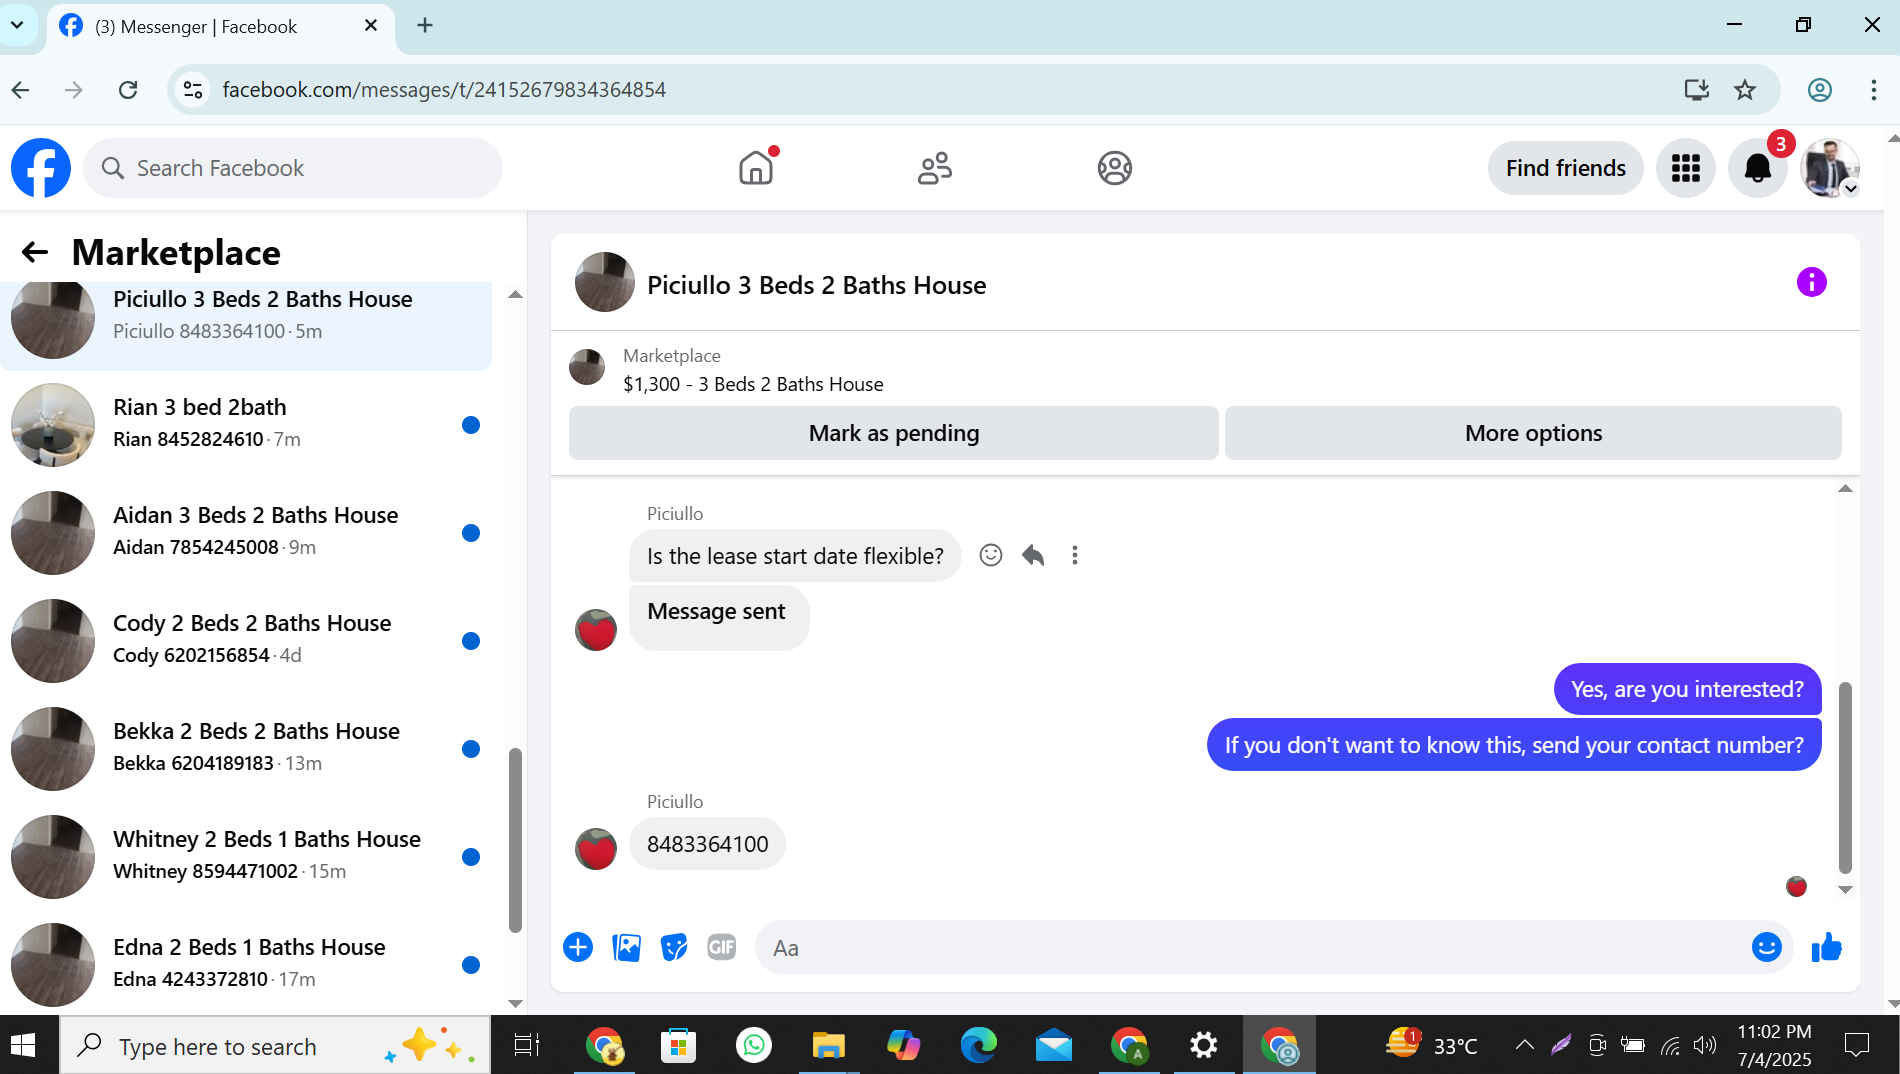The height and width of the screenshot is (1074, 1900).
Task: Open the Friends icon in top navigation
Action: [x=935, y=168]
